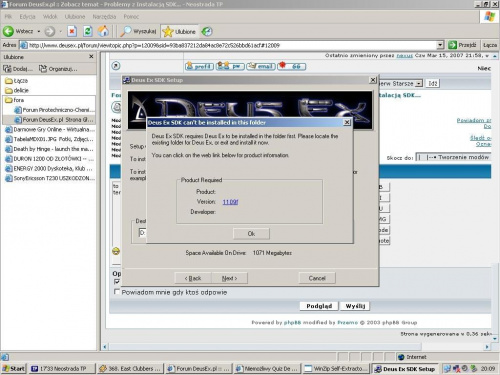Open Darmowe Gry Online favorite
The image size is (500, 375).
point(50,129)
